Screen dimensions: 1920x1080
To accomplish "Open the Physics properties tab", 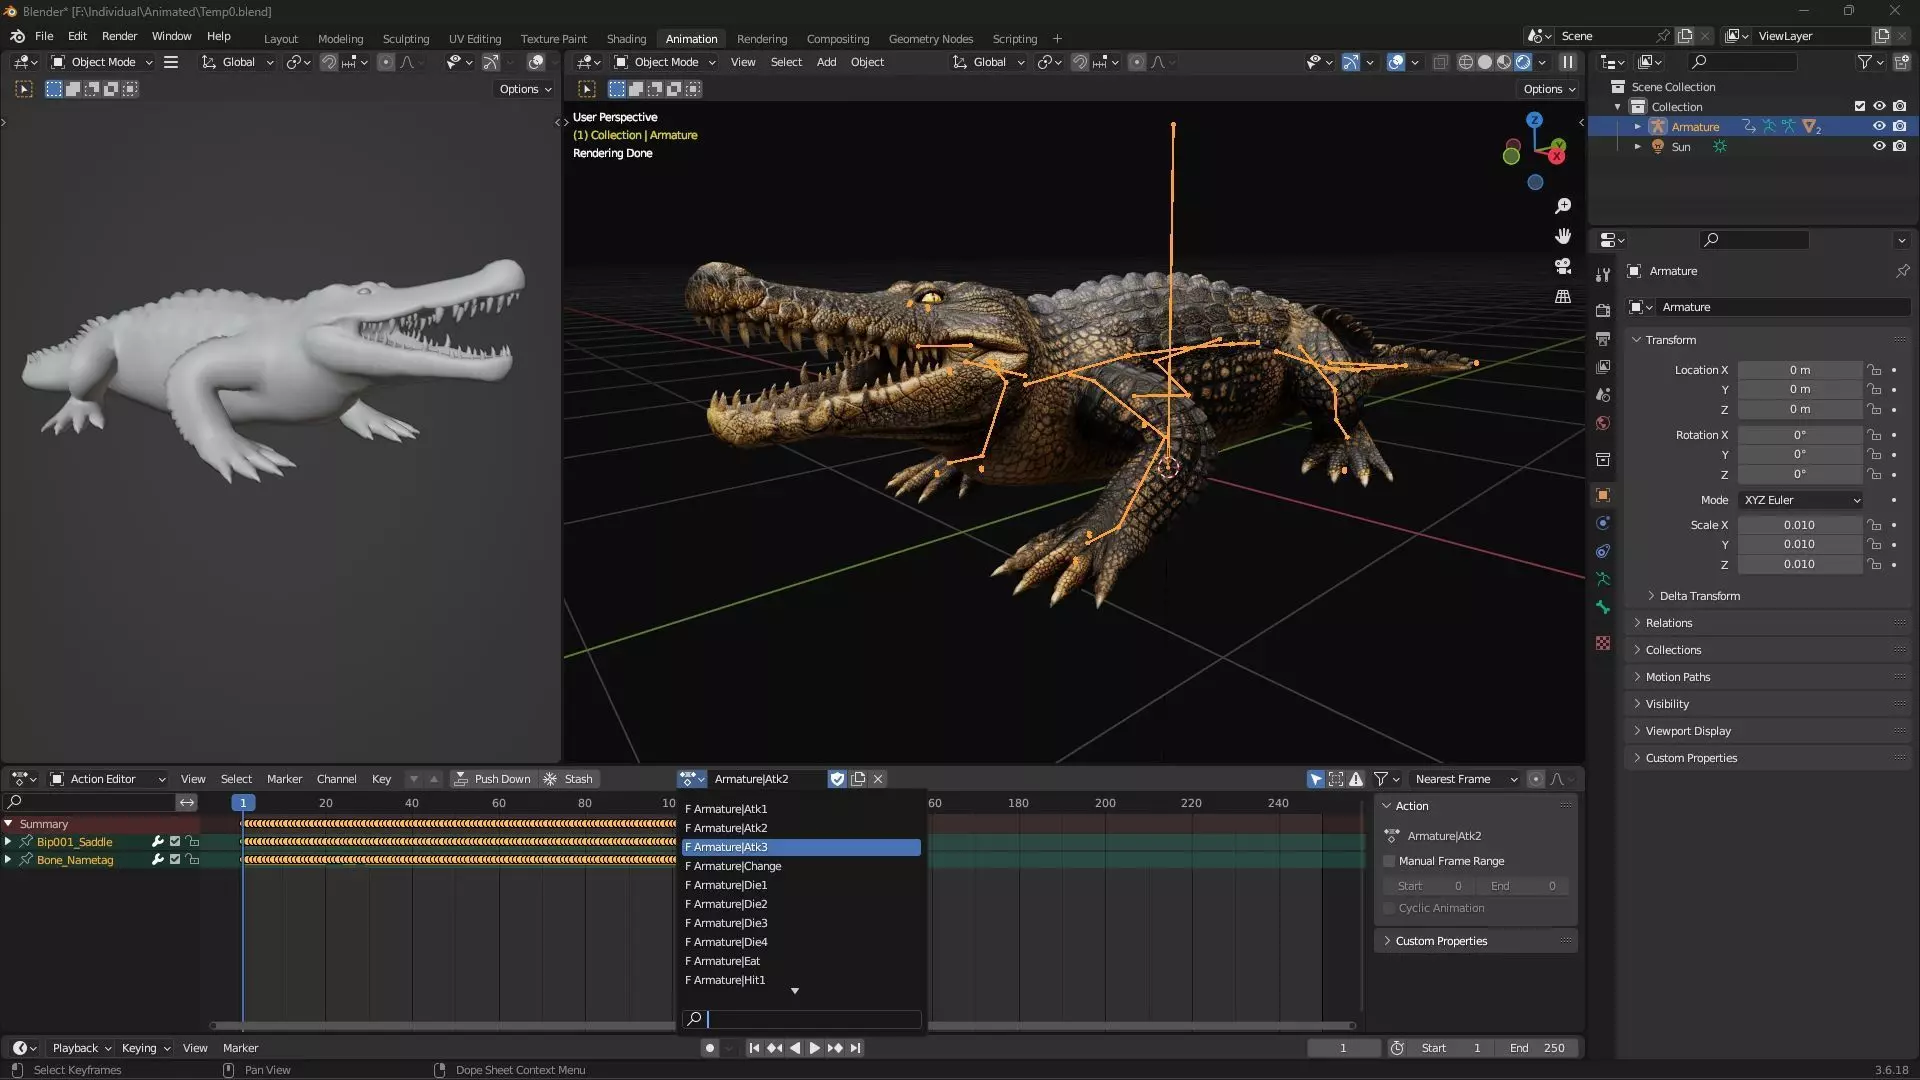I will point(1603,523).
